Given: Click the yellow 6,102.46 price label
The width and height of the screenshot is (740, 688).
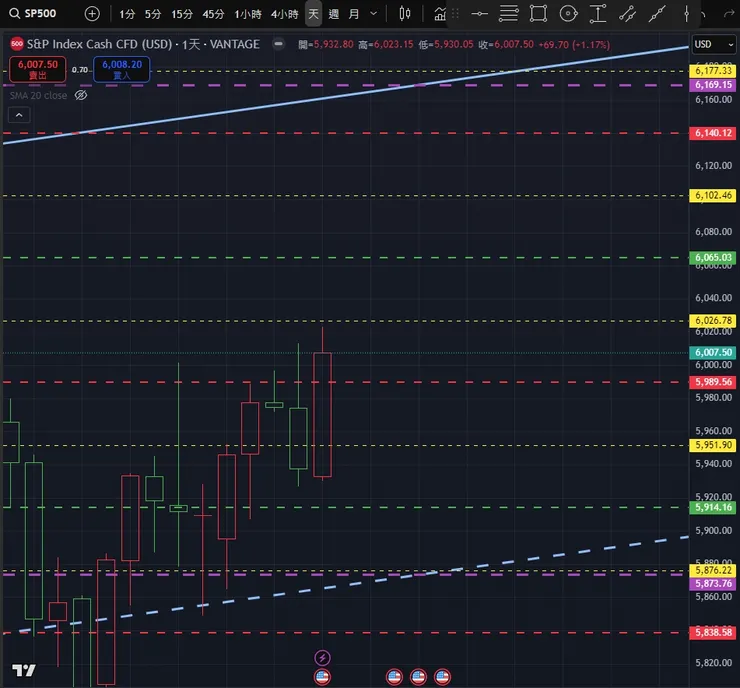Looking at the screenshot, I should click(713, 195).
